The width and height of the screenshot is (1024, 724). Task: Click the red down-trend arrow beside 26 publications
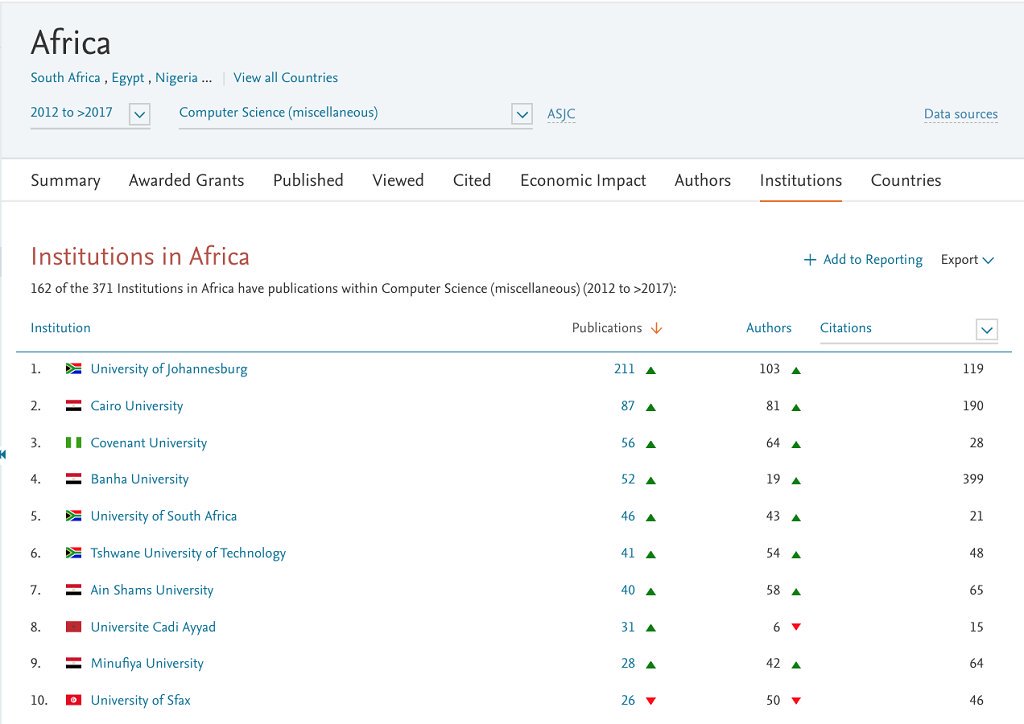[x=650, y=700]
